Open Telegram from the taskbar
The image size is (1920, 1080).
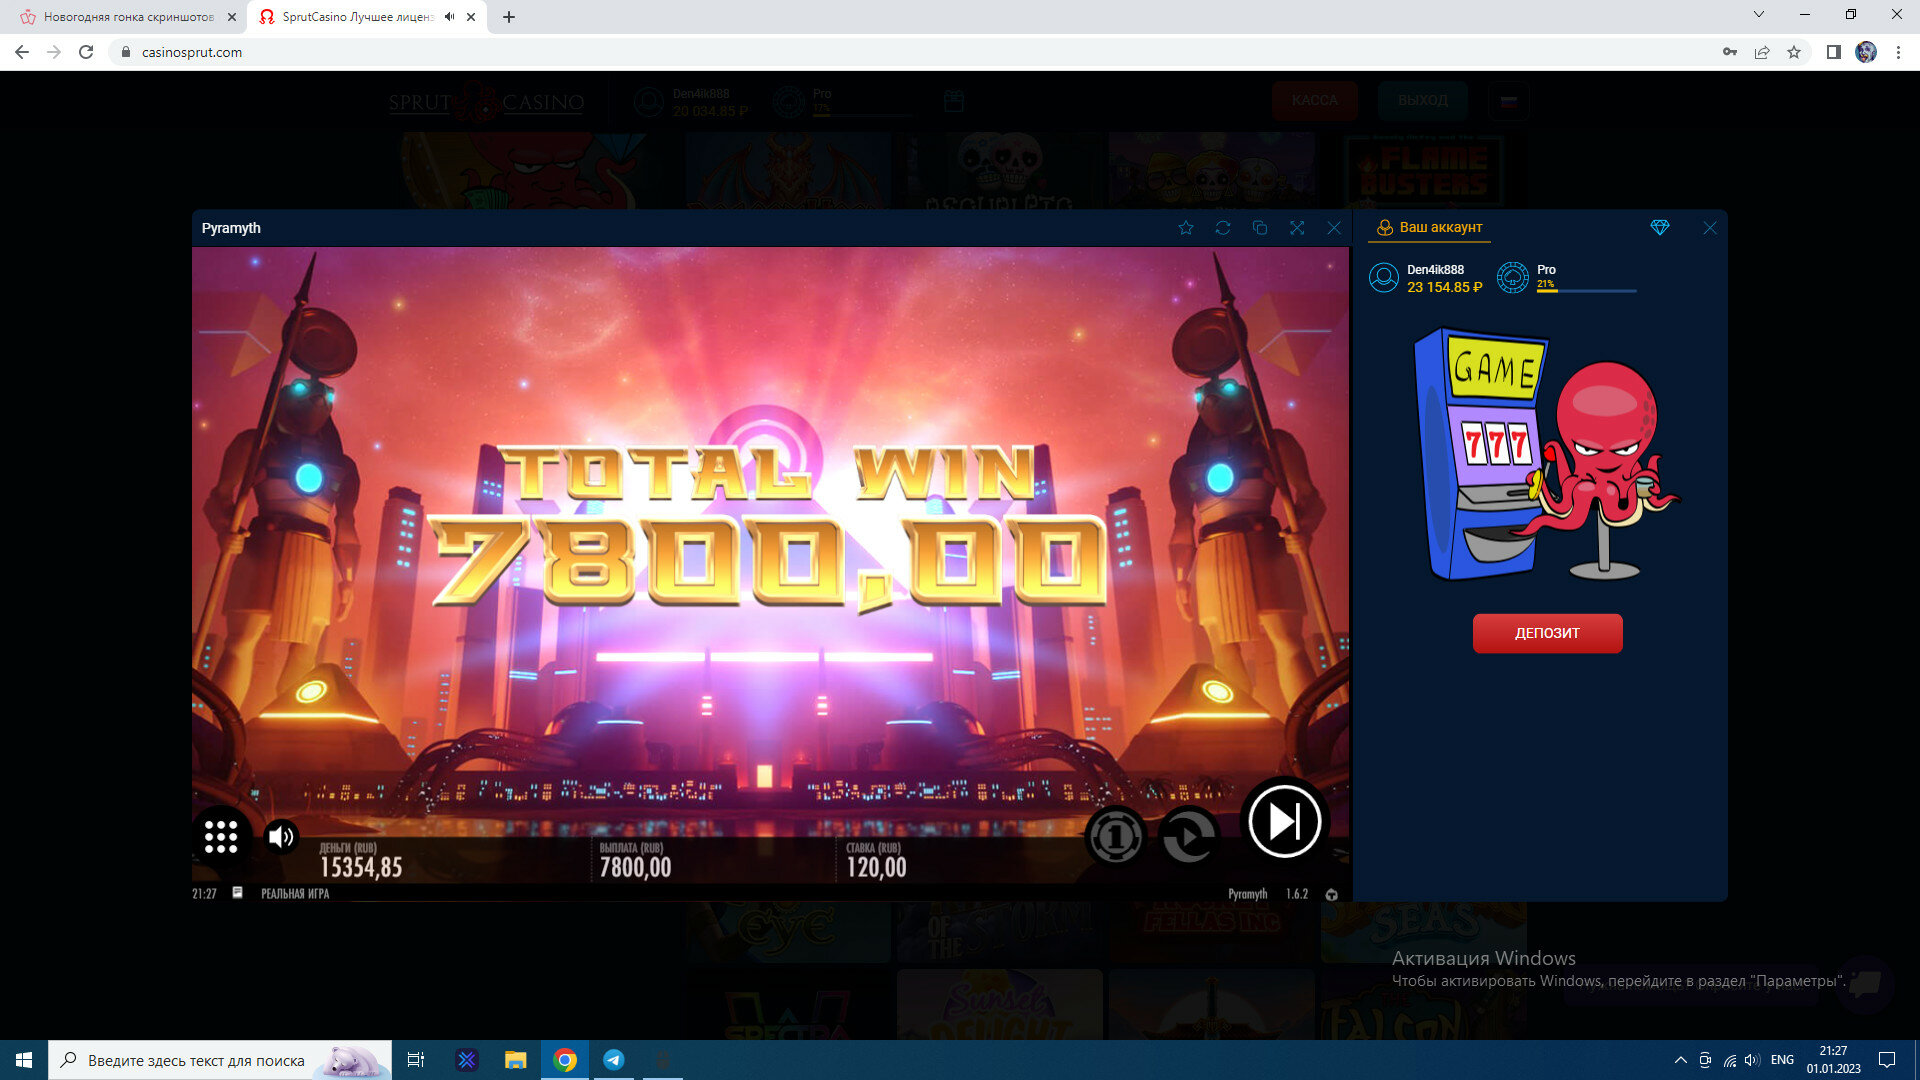(614, 1060)
